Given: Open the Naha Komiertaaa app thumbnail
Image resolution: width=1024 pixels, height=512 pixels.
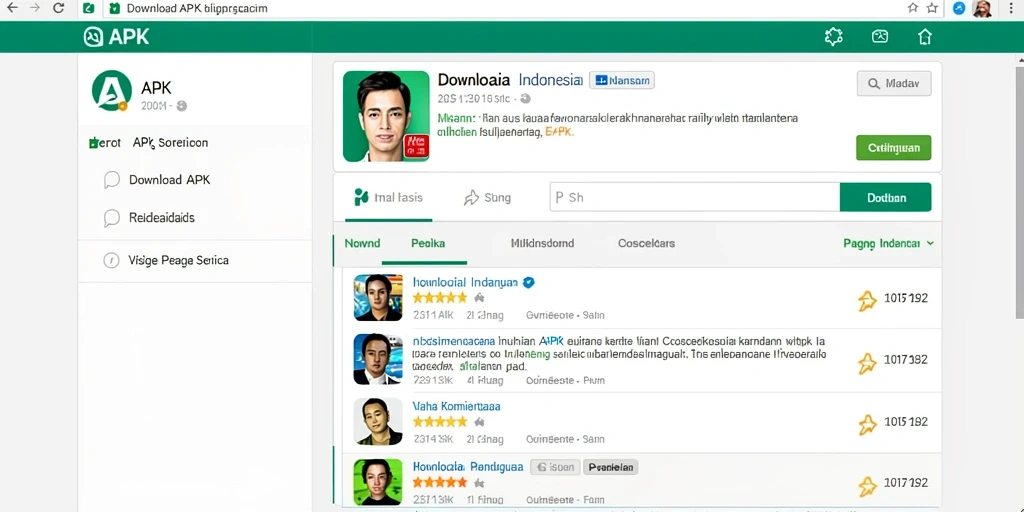Looking at the screenshot, I should click(x=378, y=422).
